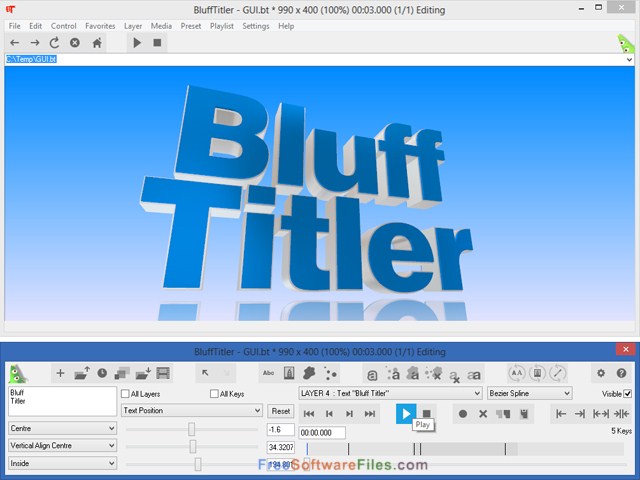
Task: Jump to last key button
Action: pos(370,414)
